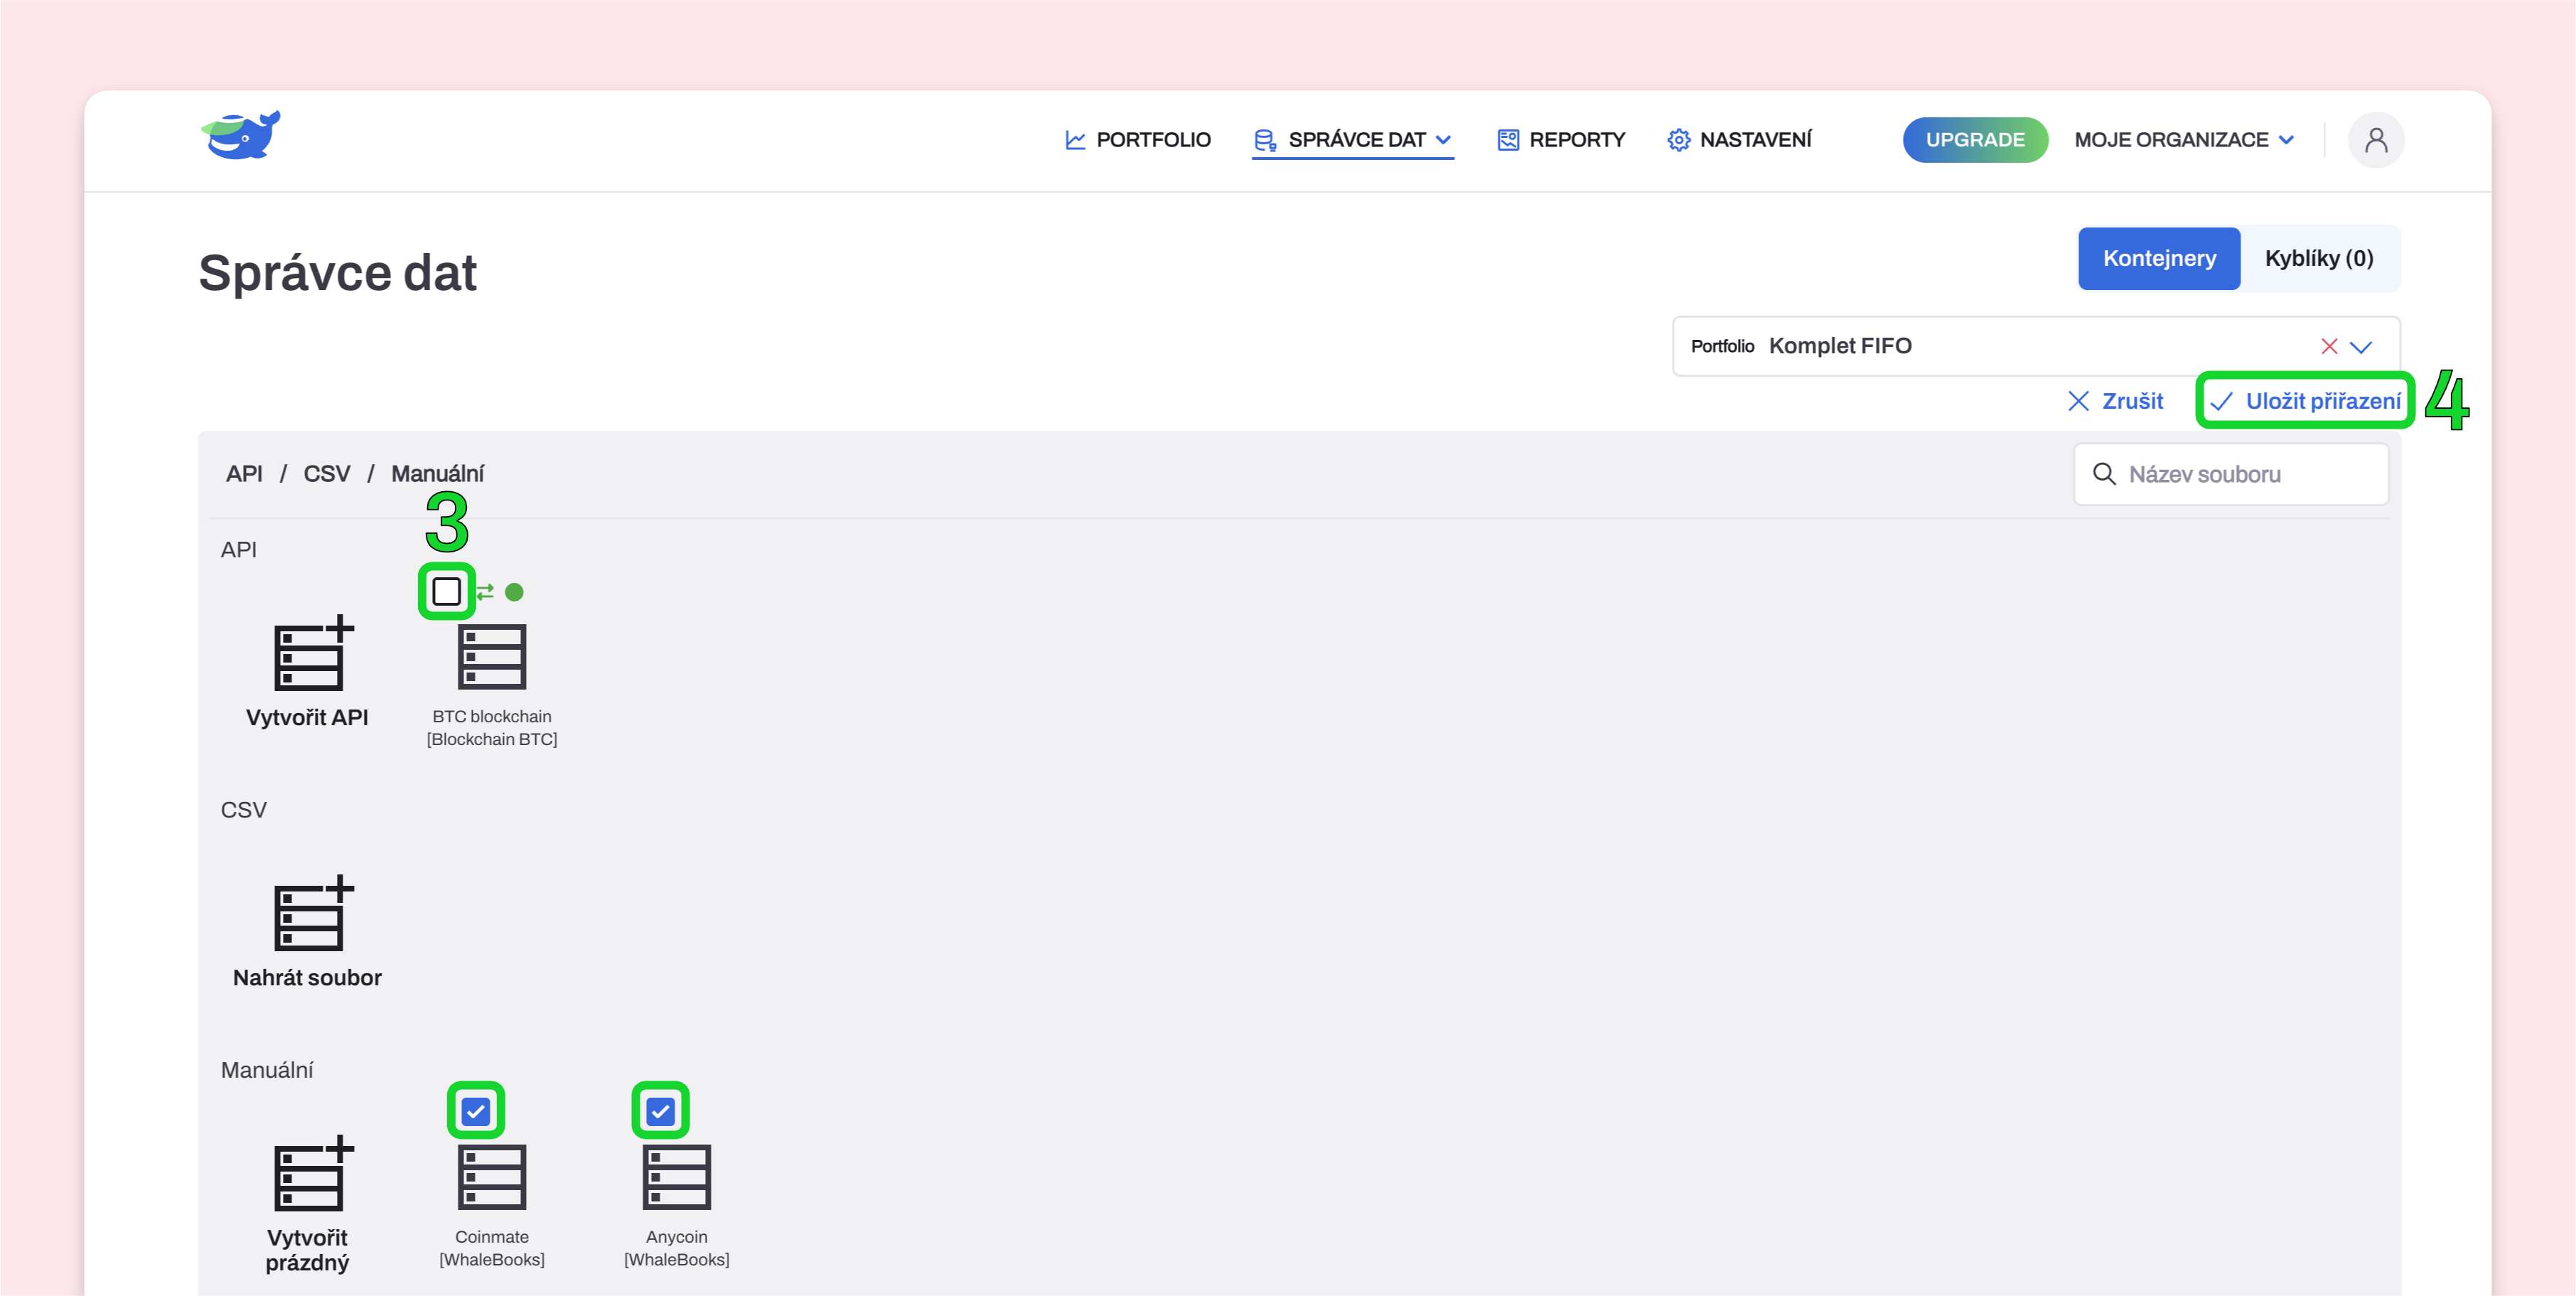Screen dimensions: 2576x1296
Task: Uncheck the Coinmate checkbox
Action: tap(476, 1111)
